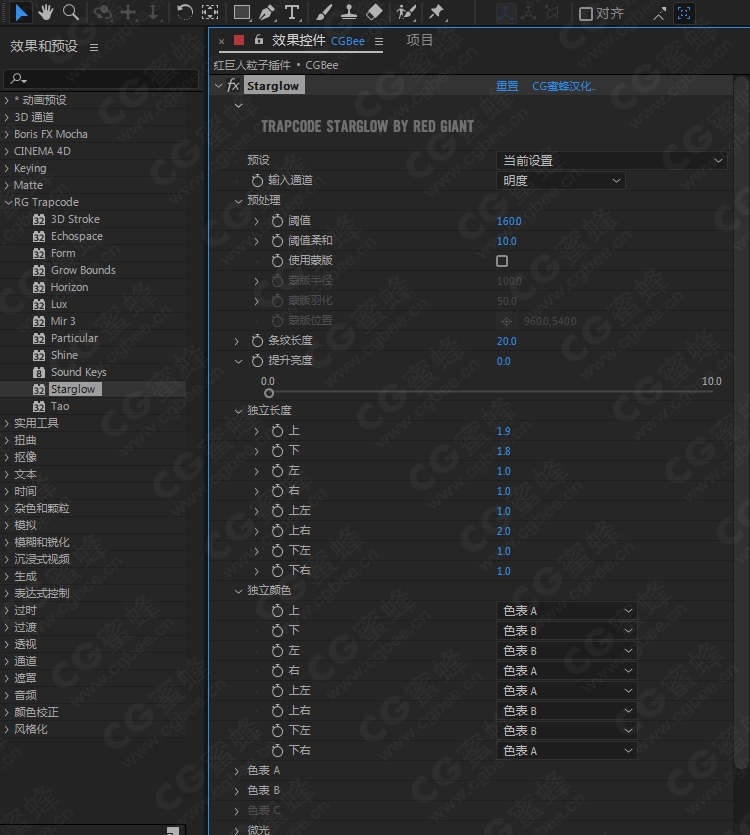Viewport: 750px width, 835px height.
Task: Toggle stopwatch for 条纹长度
Action: (x=257, y=341)
